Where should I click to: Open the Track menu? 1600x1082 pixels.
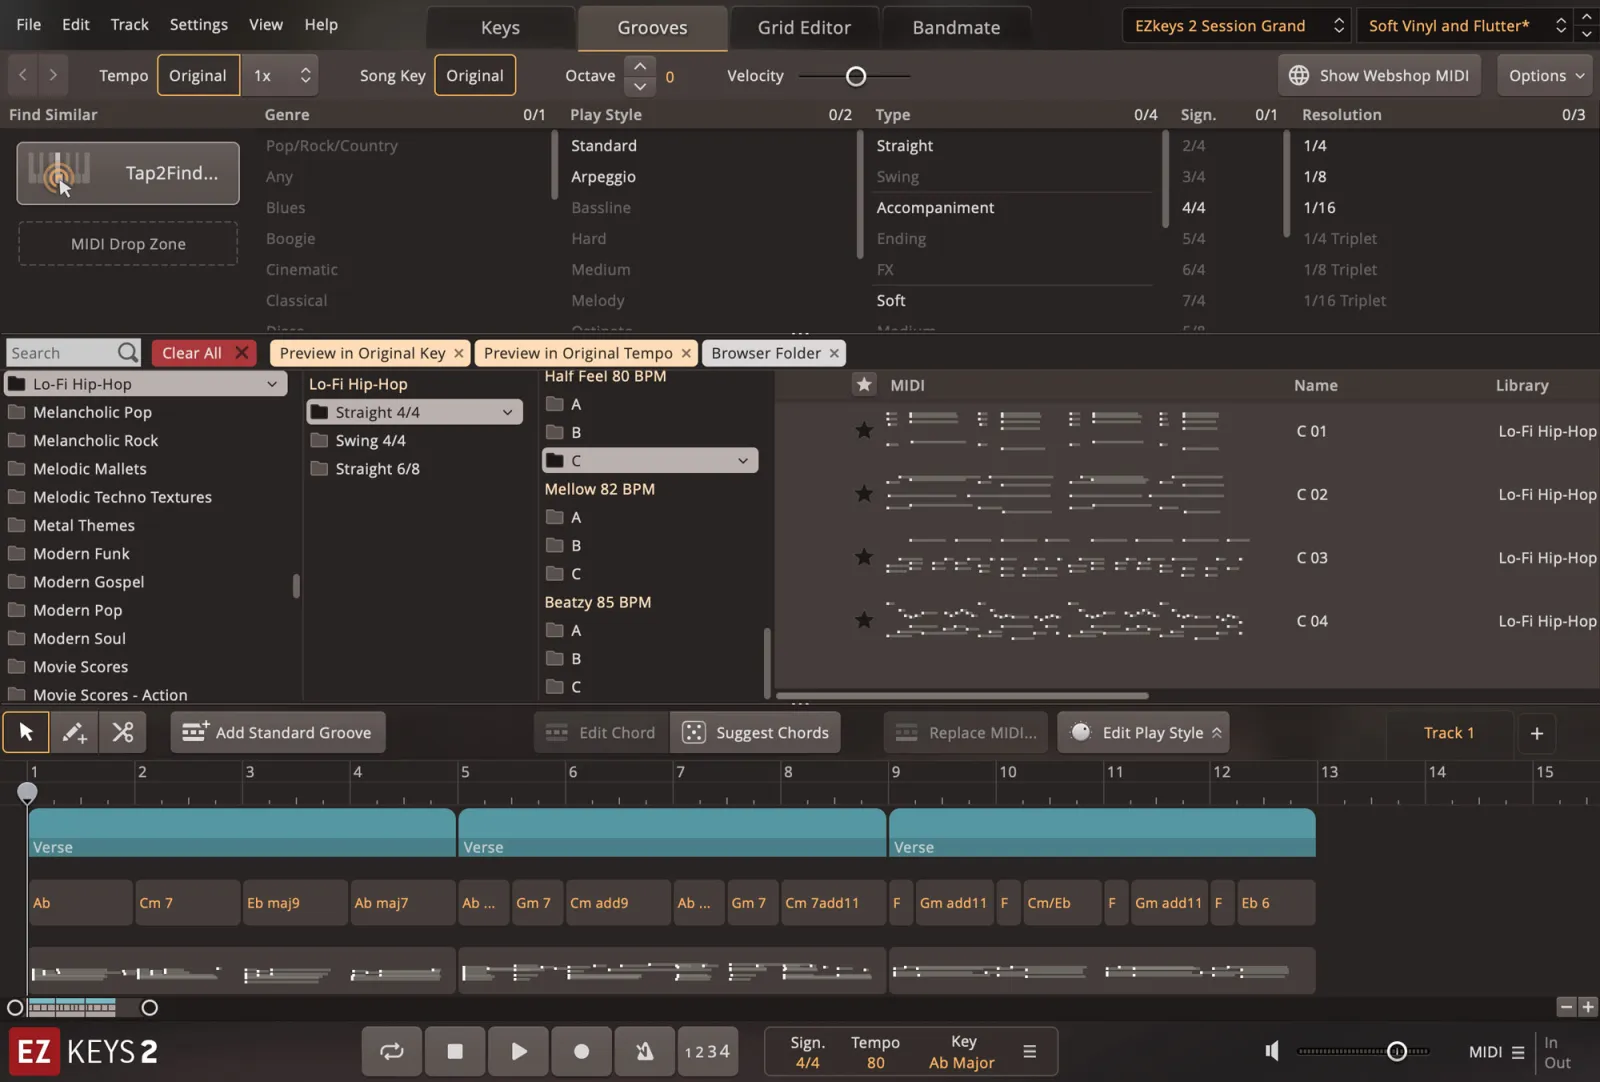(x=129, y=24)
